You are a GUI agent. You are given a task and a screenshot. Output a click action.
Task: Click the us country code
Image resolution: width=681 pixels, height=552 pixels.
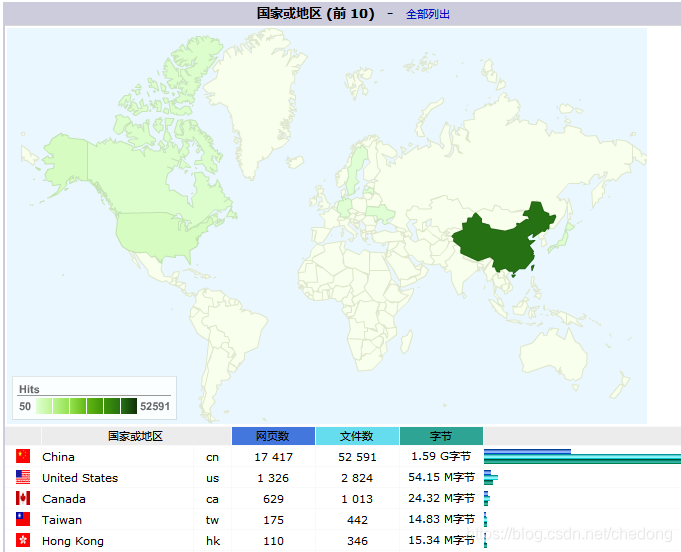pyautogui.click(x=212, y=478)
